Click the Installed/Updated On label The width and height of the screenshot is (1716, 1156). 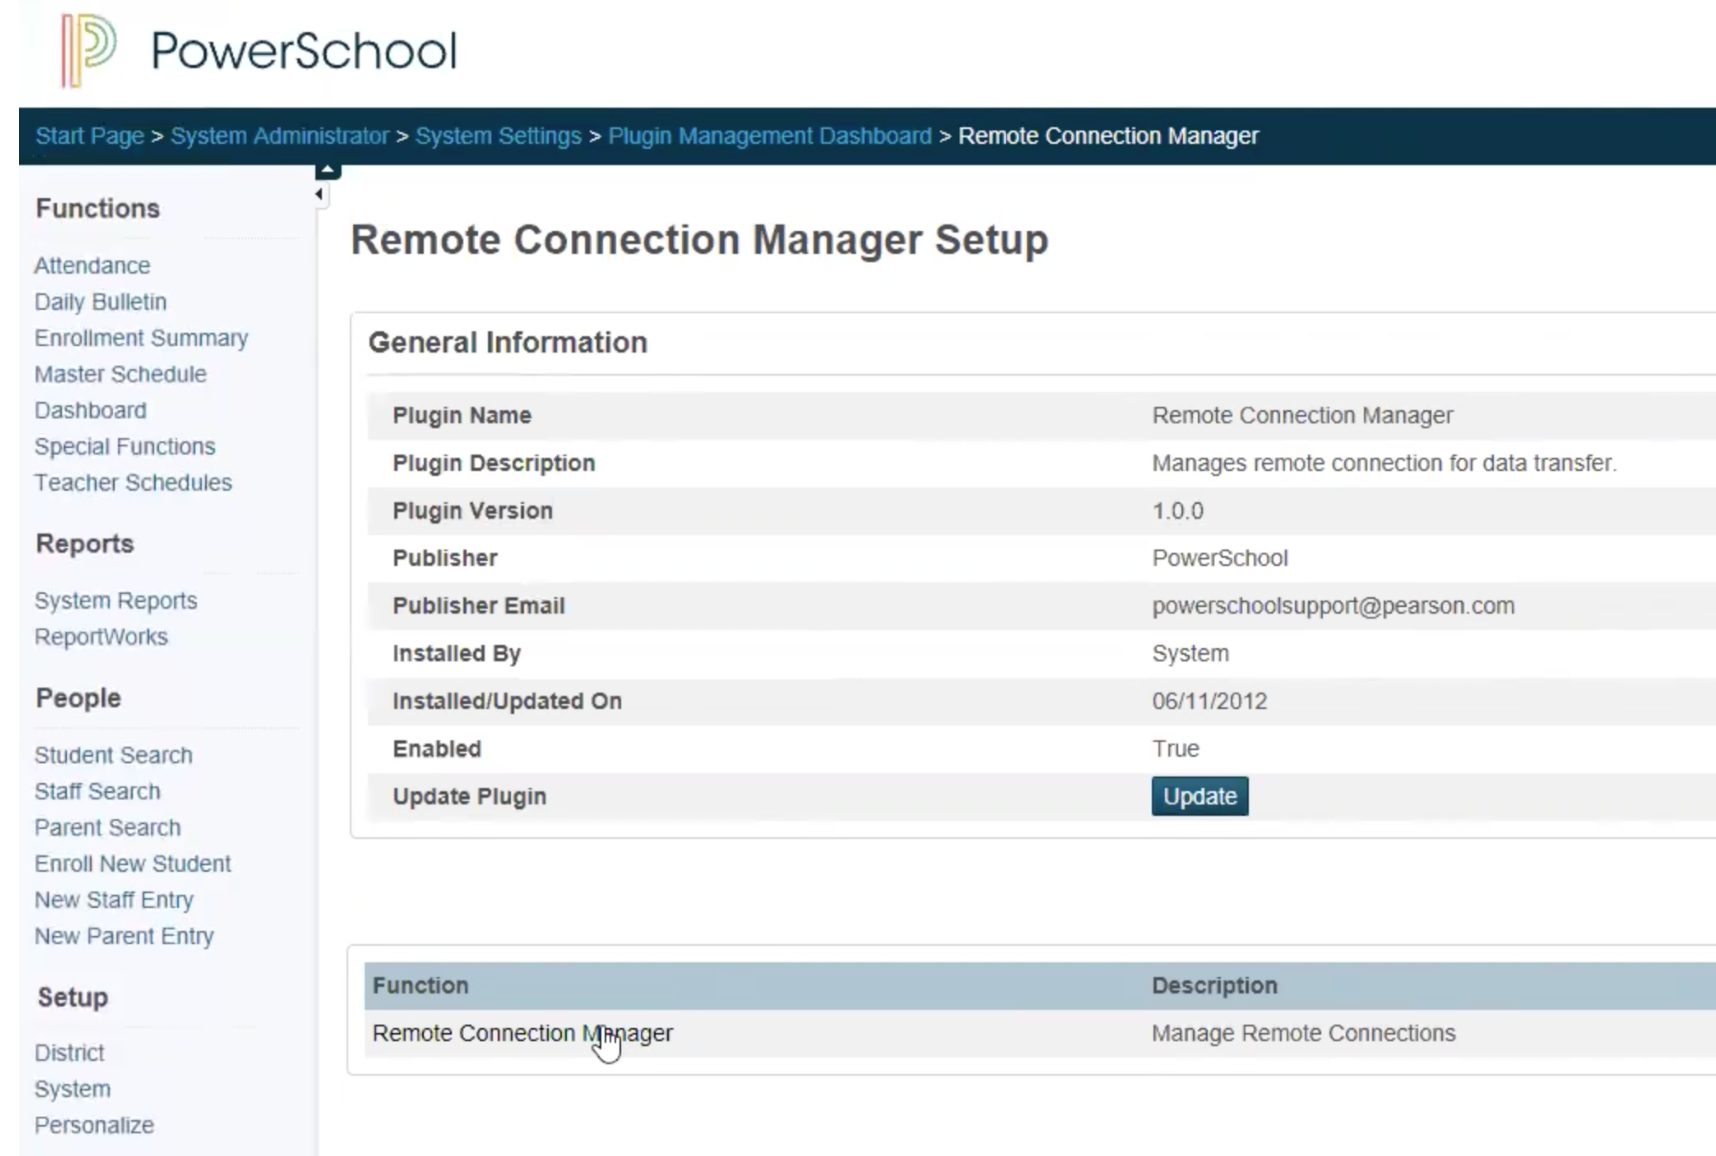507,701
